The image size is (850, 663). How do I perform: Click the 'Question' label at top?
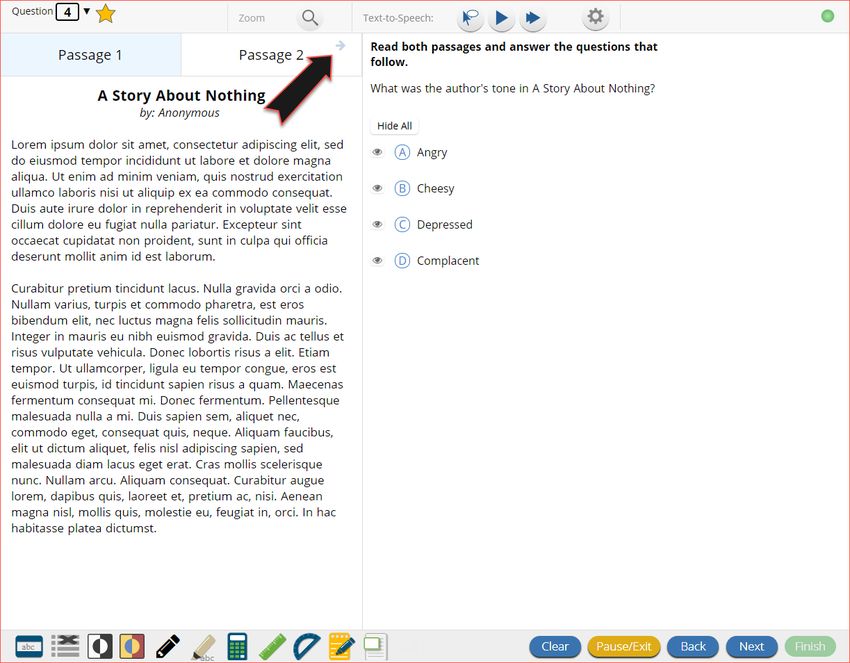click(x=33, y=11)
